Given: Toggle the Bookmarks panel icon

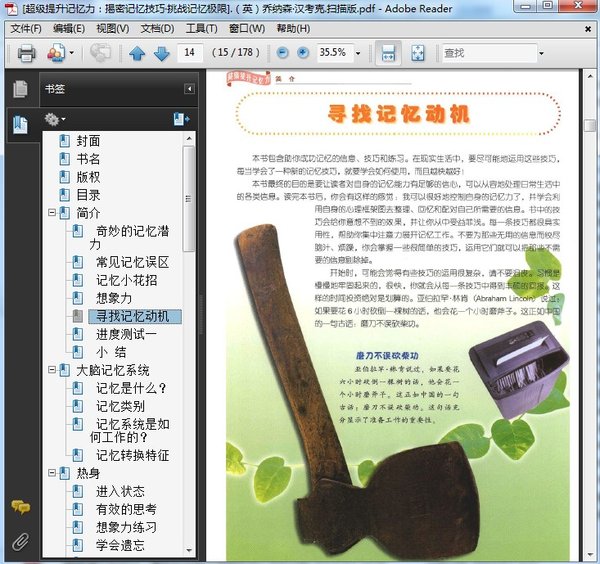Looking at the screenshot, I should pyautogui.click(x=21, y=125).
